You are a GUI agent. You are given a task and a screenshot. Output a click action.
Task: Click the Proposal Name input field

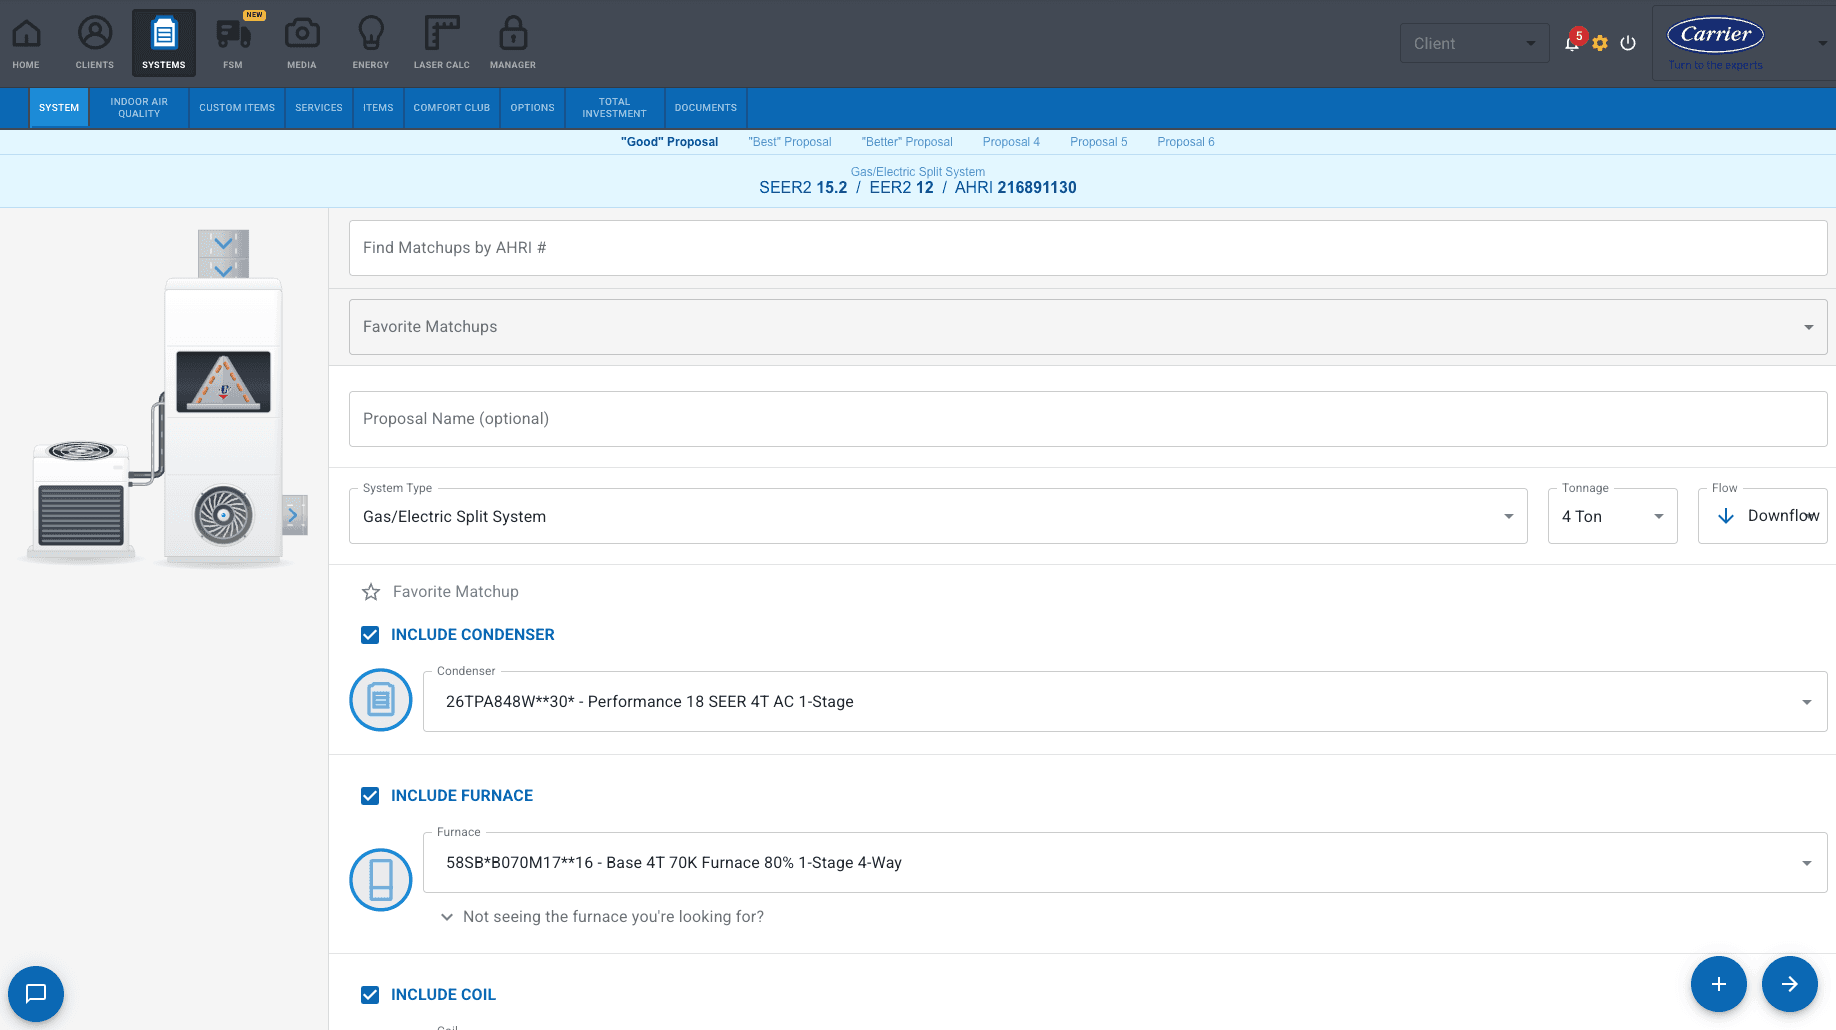click(x=1088, y=419)
